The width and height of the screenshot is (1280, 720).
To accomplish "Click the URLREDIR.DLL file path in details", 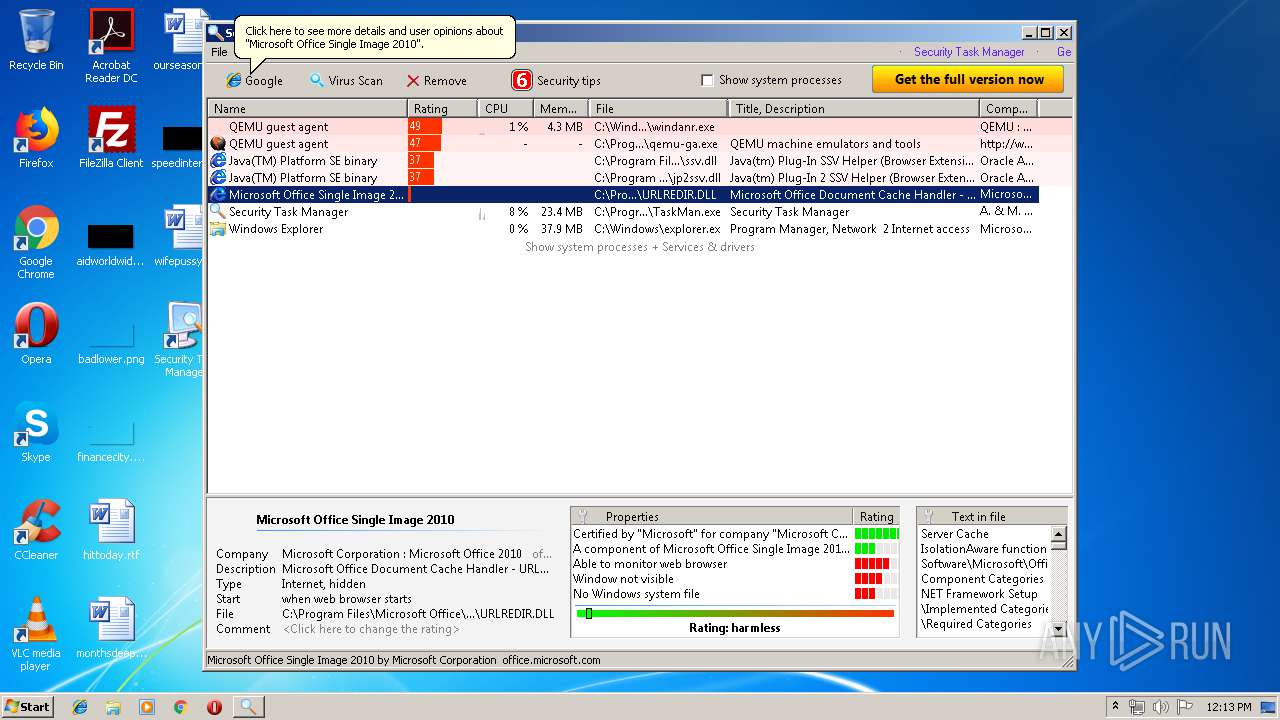I will click(x=418, y=614).
